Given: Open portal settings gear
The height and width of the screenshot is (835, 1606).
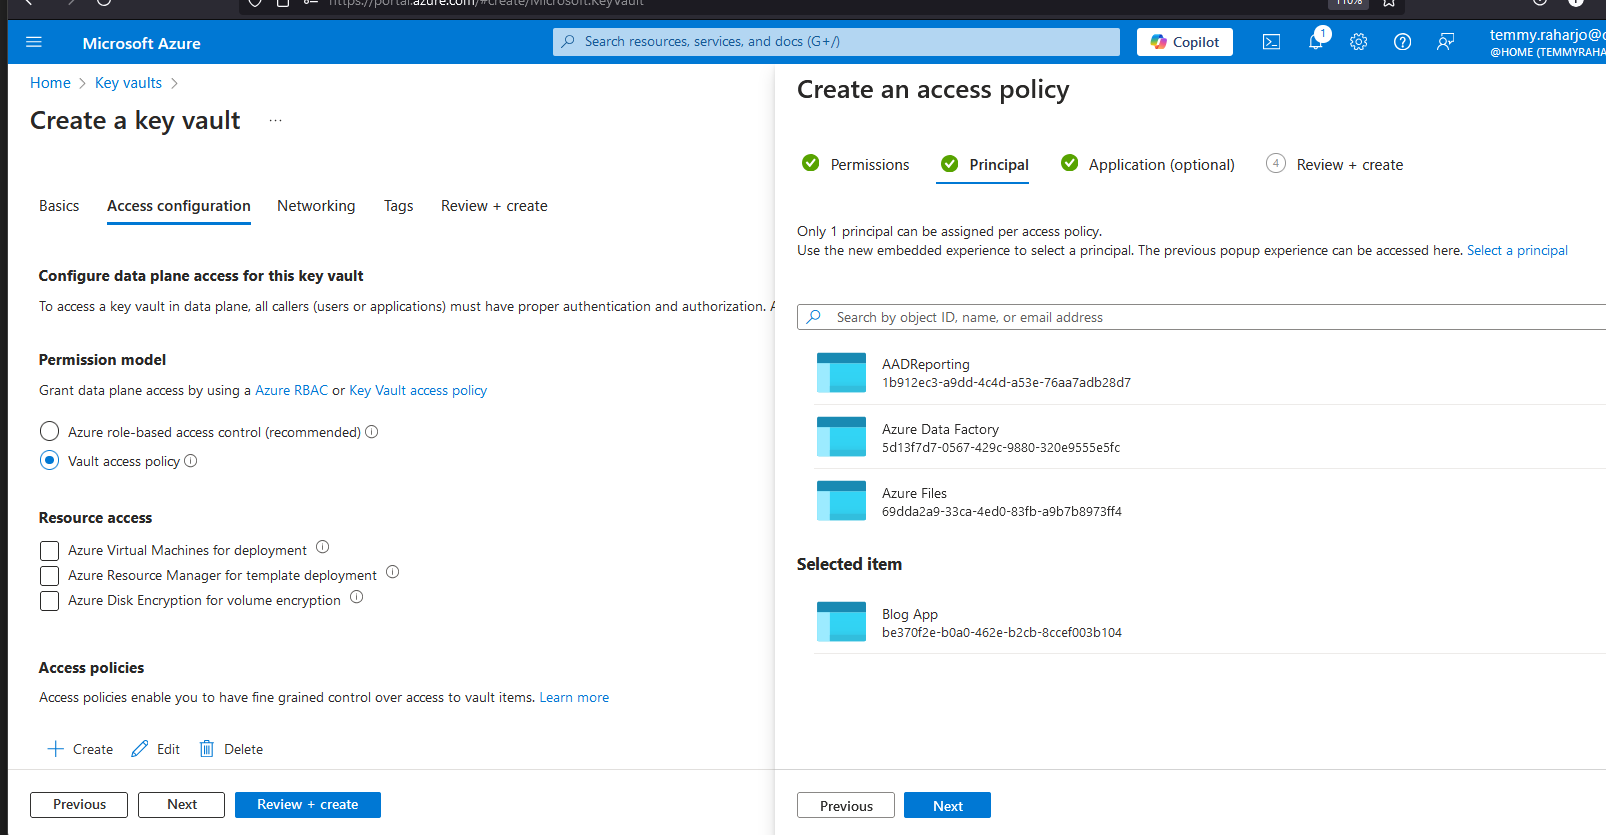Looking at the screenshot, I should 1358,42.
